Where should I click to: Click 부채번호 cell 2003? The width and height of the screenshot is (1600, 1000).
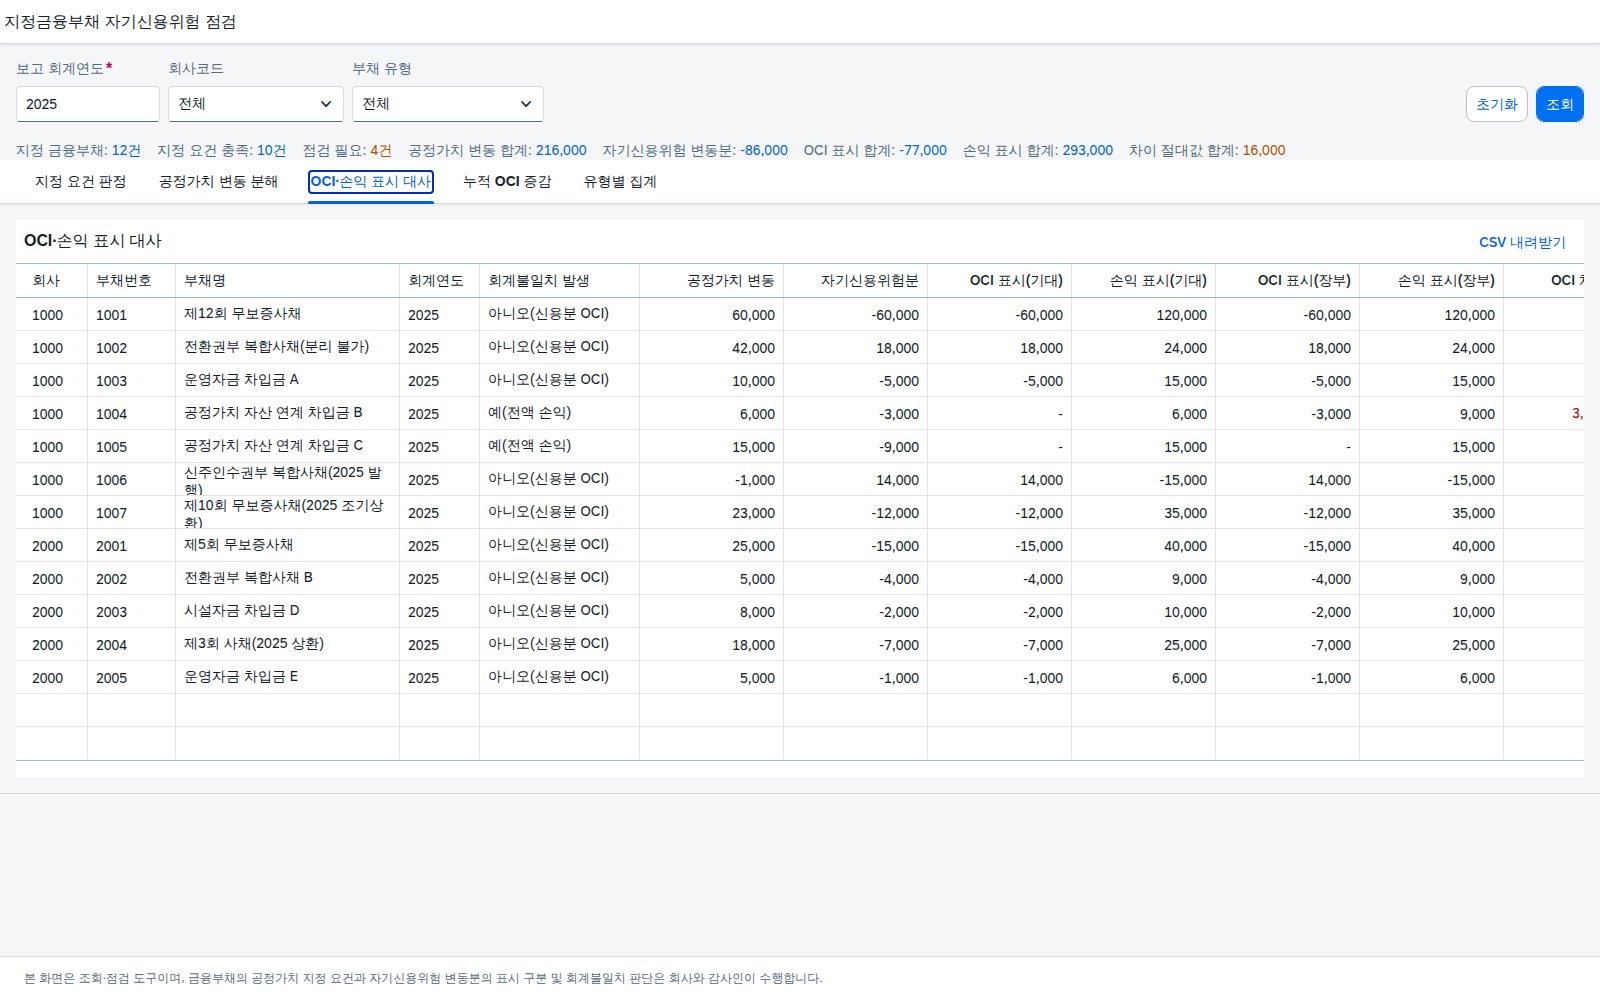(x=132, y=612)
